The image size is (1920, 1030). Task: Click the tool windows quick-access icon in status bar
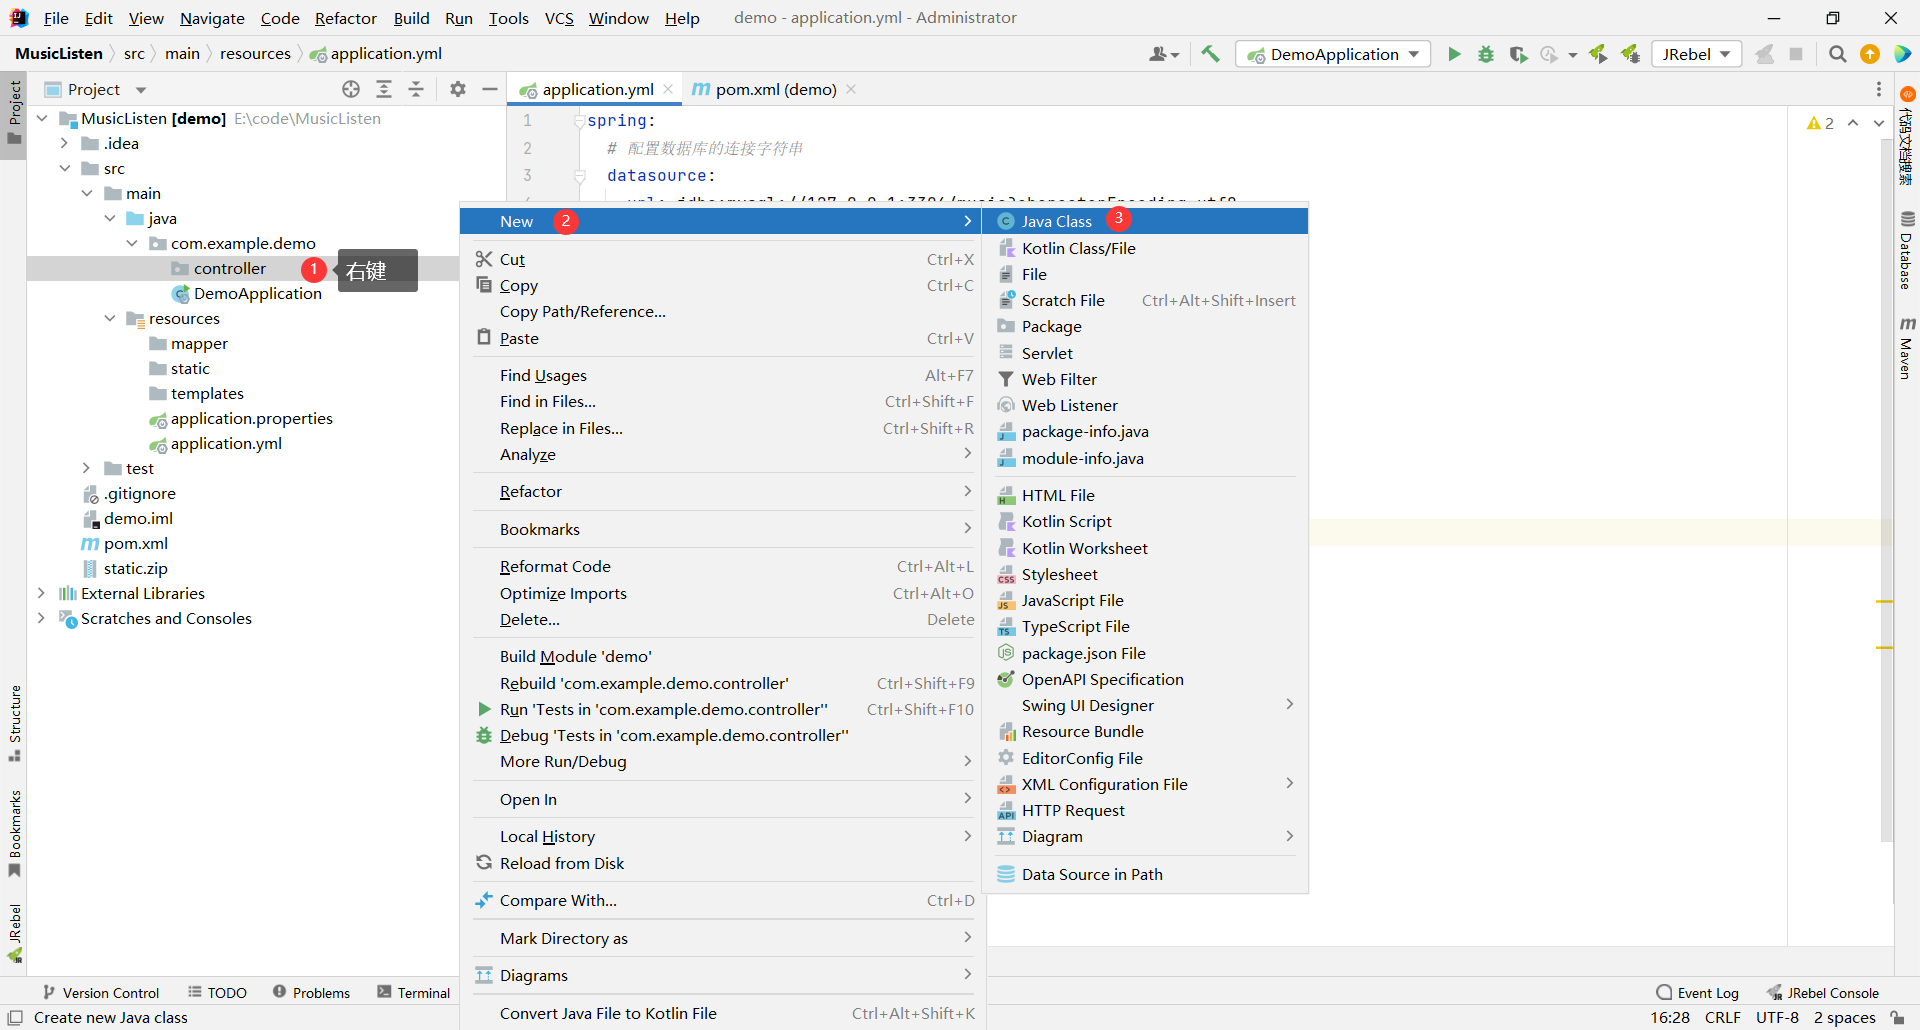[x=15, y=1018]
